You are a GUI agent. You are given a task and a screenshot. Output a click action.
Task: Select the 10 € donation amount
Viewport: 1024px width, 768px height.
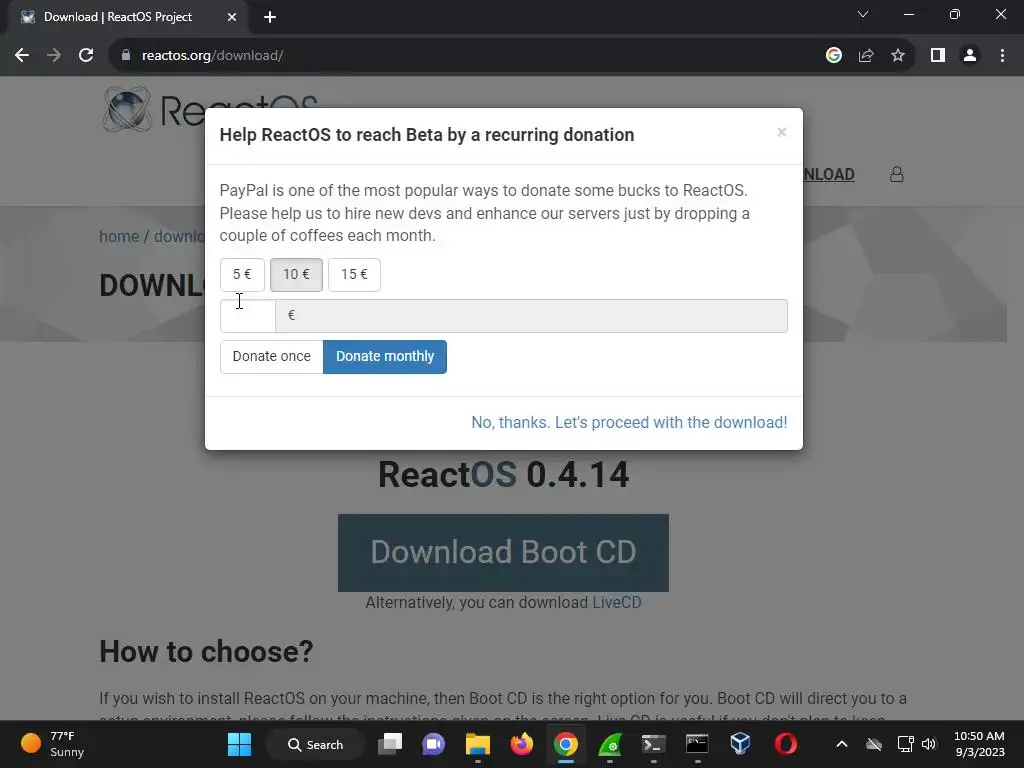(296, 274)
